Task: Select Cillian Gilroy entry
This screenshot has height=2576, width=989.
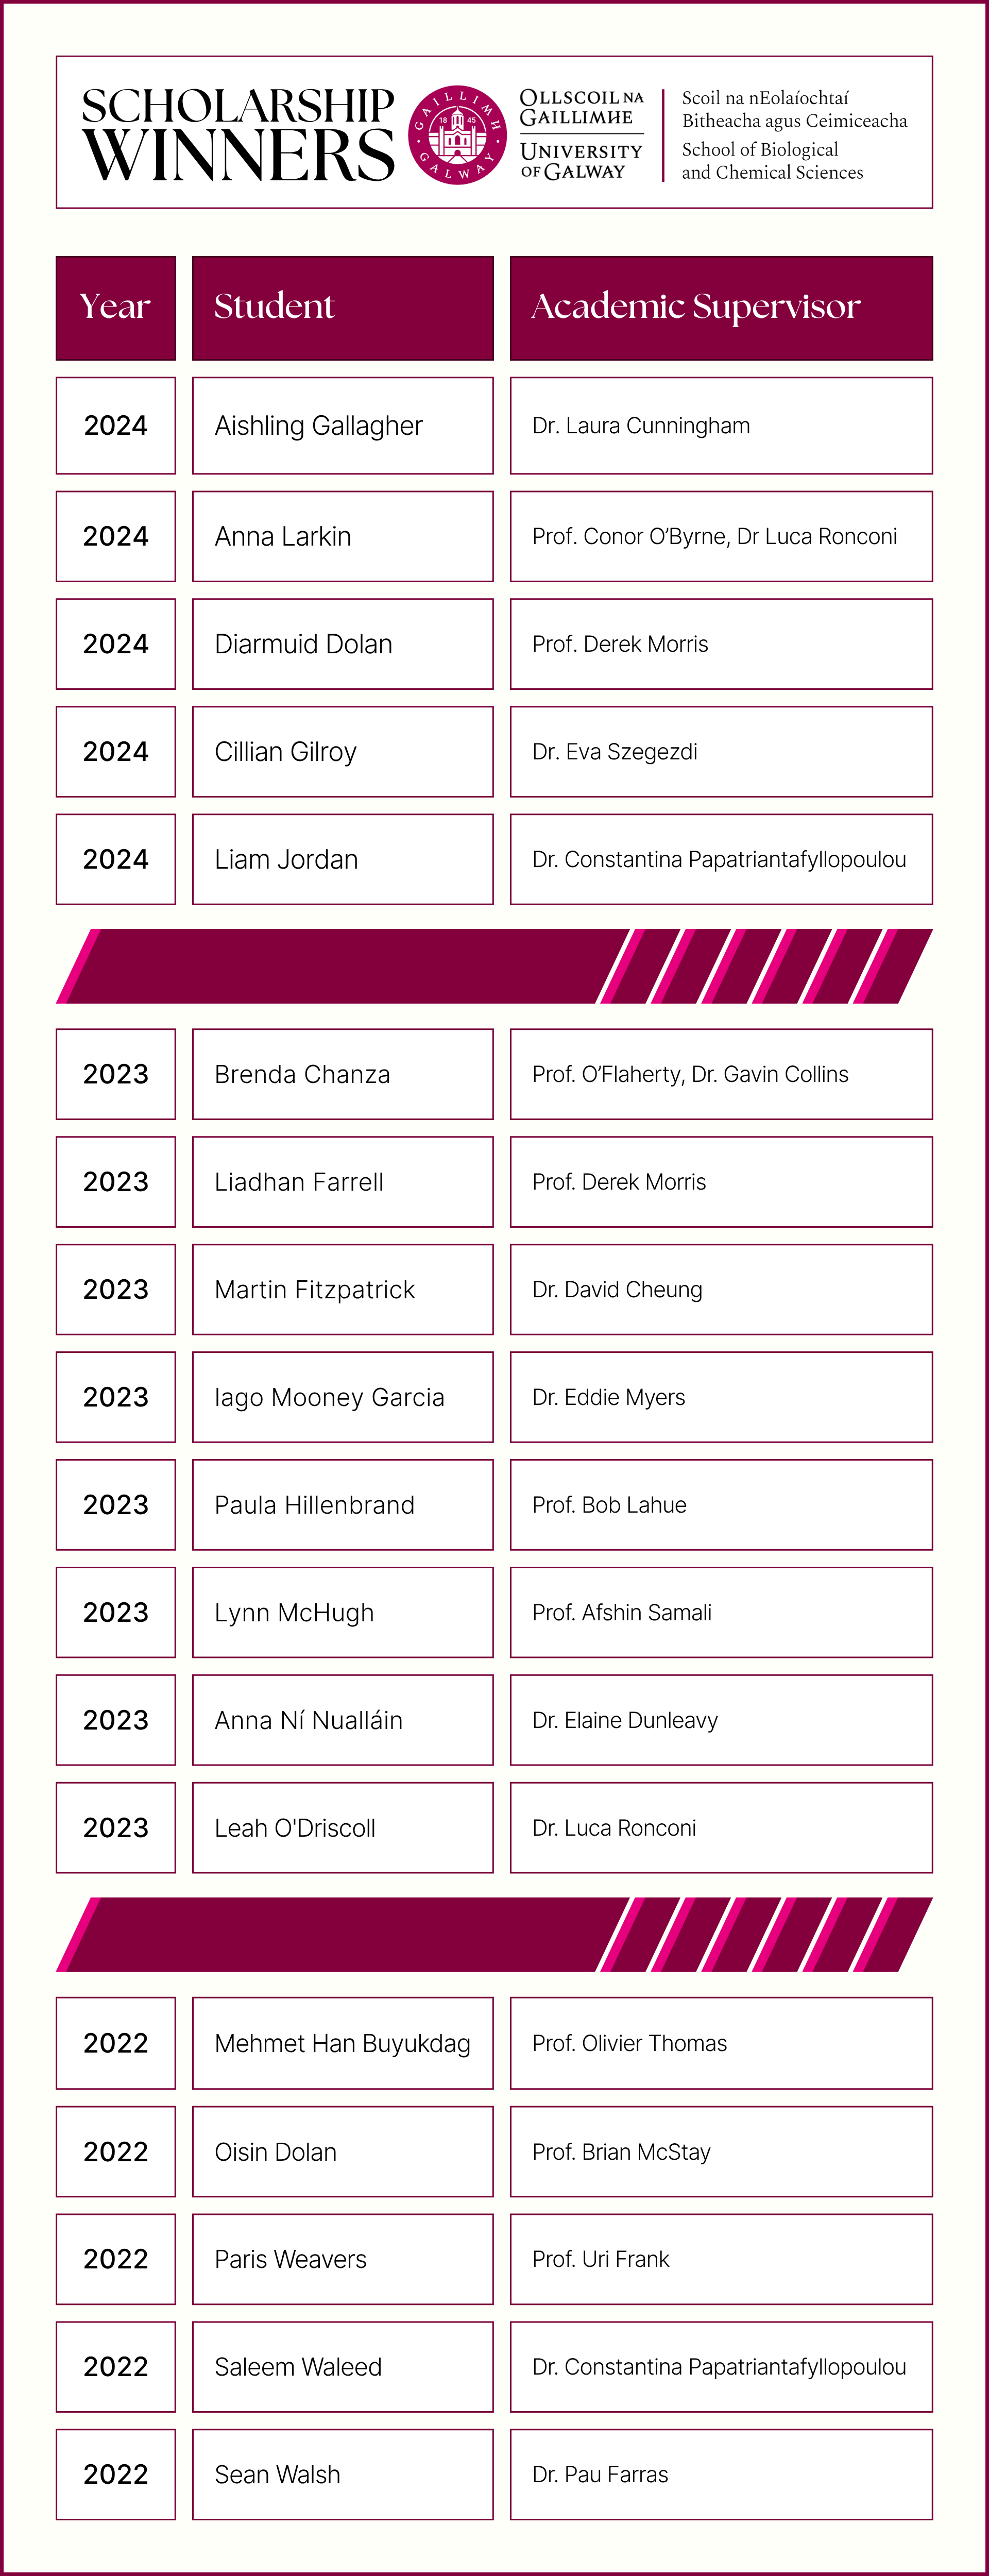Action: point(342,752)
